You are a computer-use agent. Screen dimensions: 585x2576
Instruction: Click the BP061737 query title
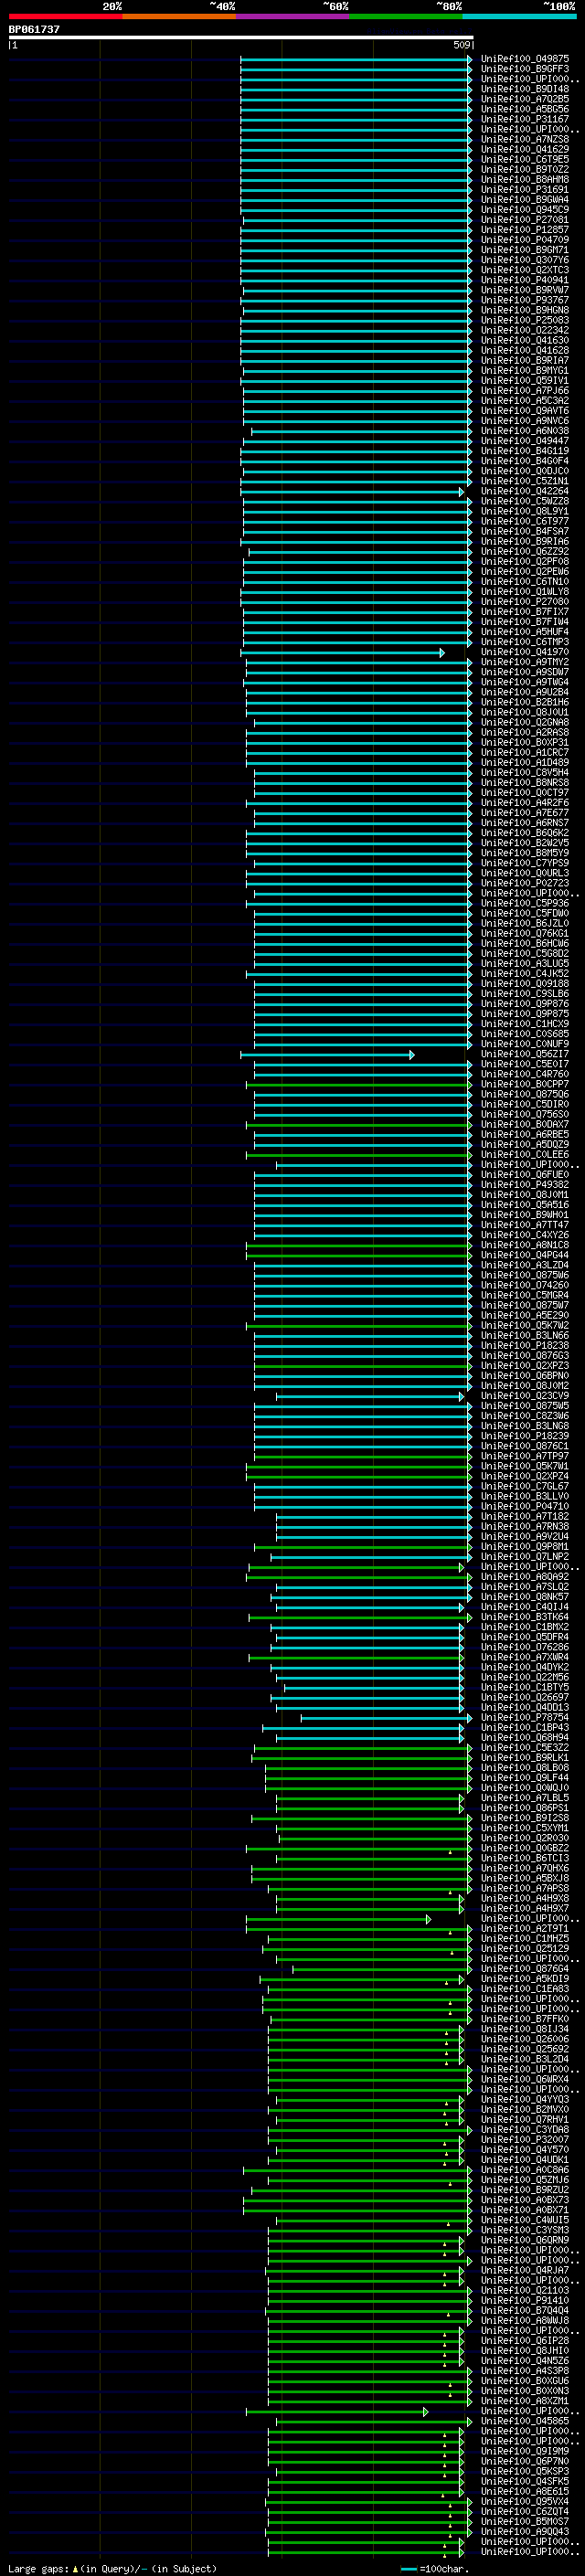coord(34,29)
